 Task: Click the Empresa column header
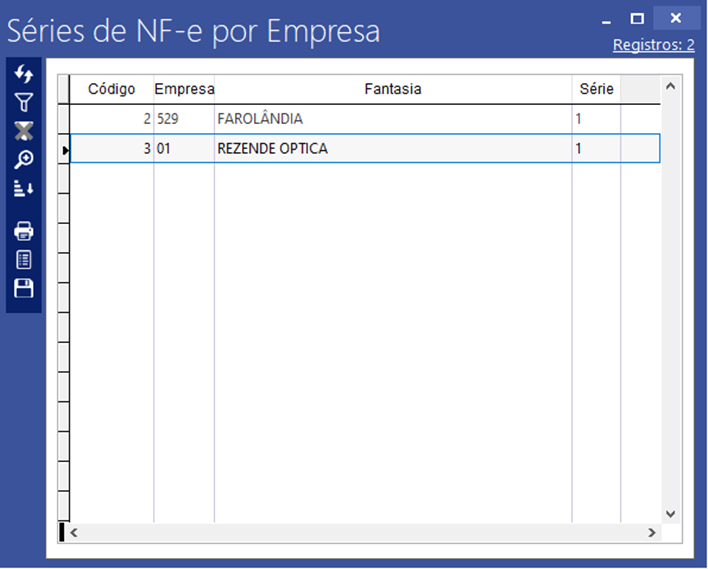(x=184, y=89)
